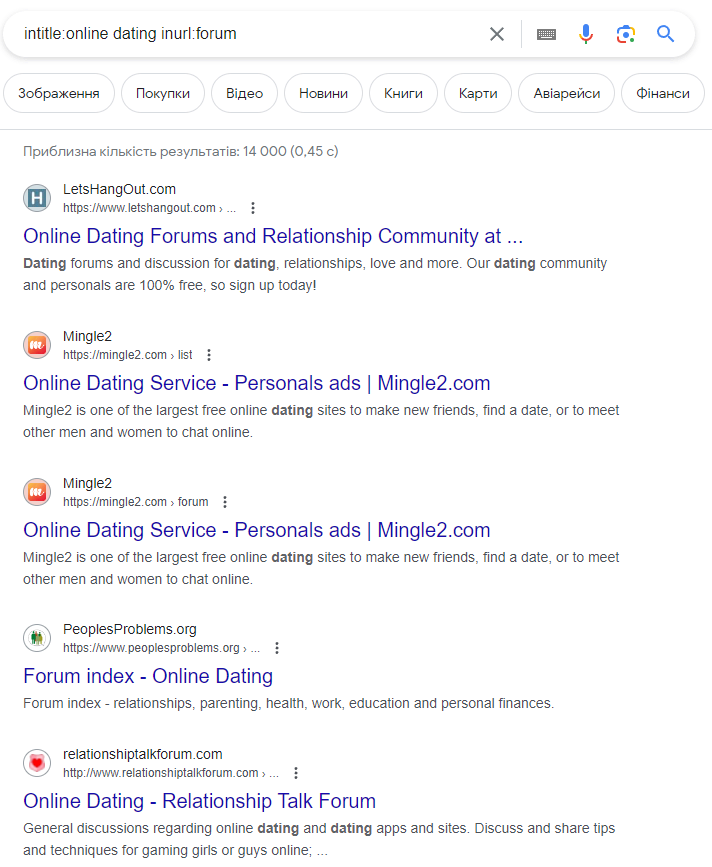Open more options for the LetsHangOut result
Image resolution: width=712 pixels, height=867 pixels.
coord(253,208)
